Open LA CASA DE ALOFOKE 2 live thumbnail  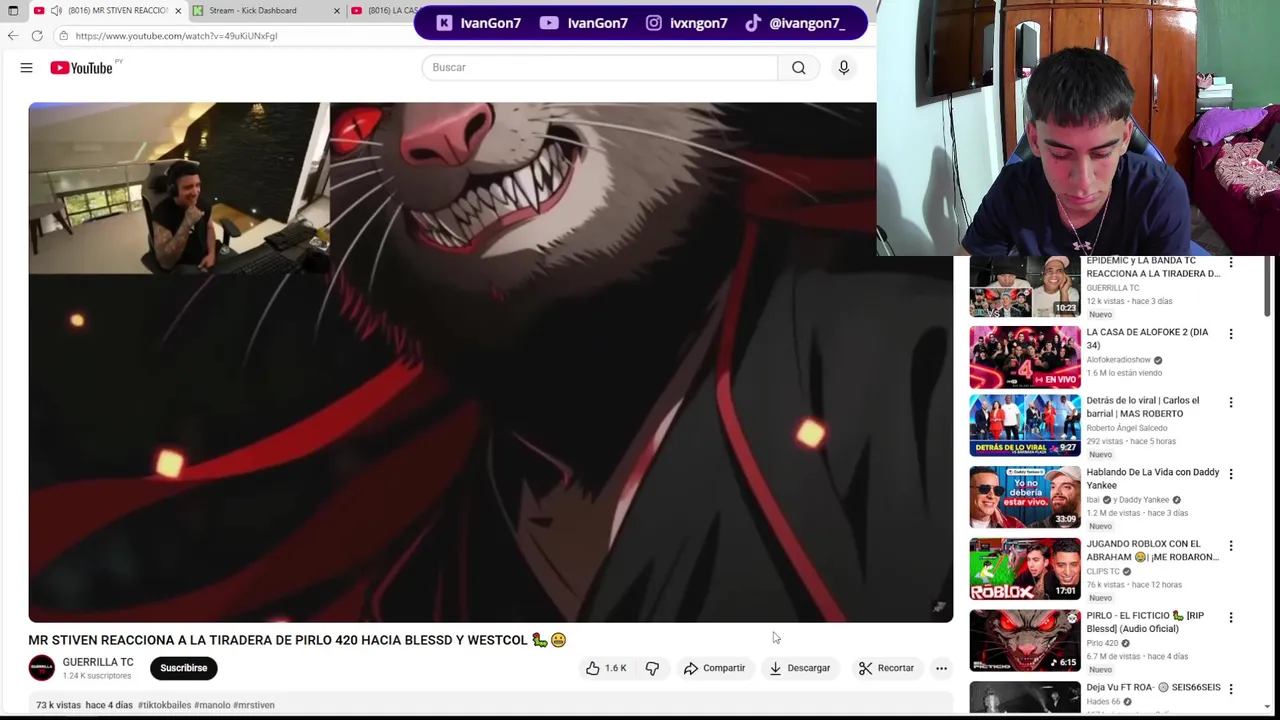(x=1025, y=357)
